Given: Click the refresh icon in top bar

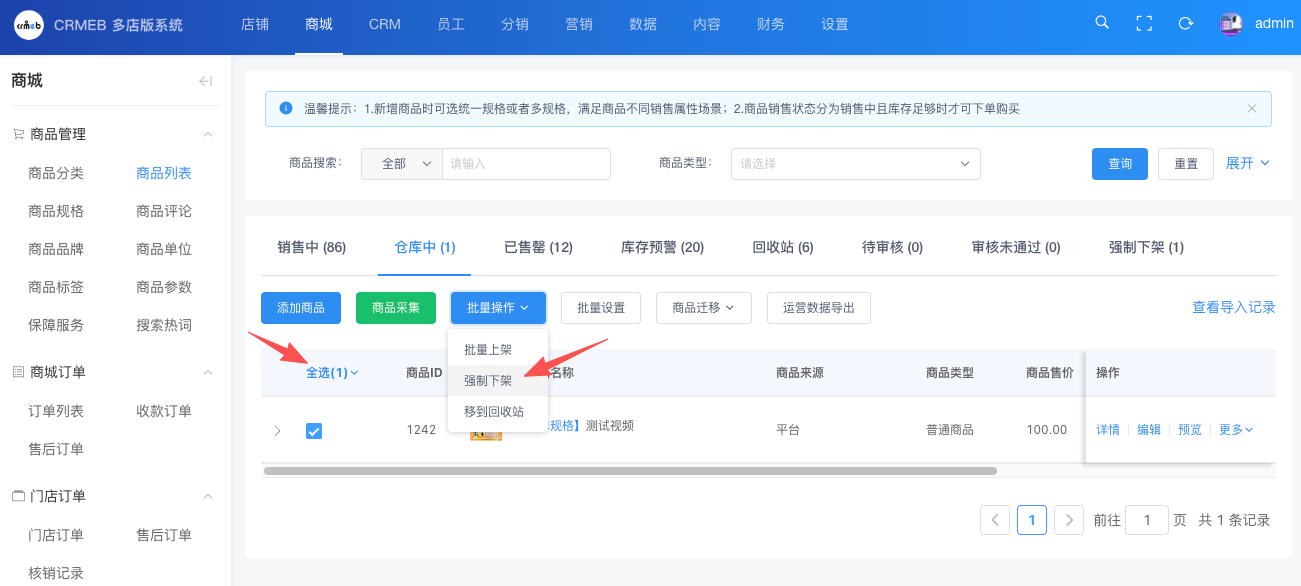Looking at the screenshot, I should 1186,23.
